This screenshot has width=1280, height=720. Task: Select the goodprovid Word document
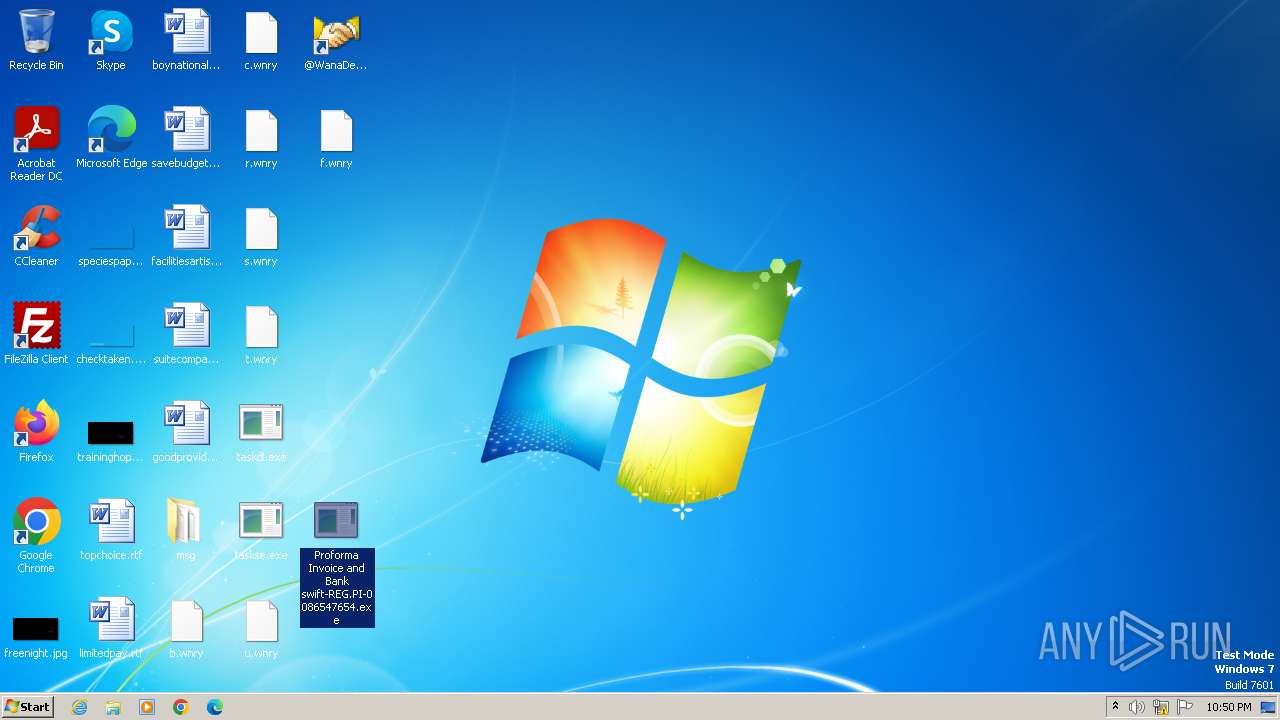186,432
